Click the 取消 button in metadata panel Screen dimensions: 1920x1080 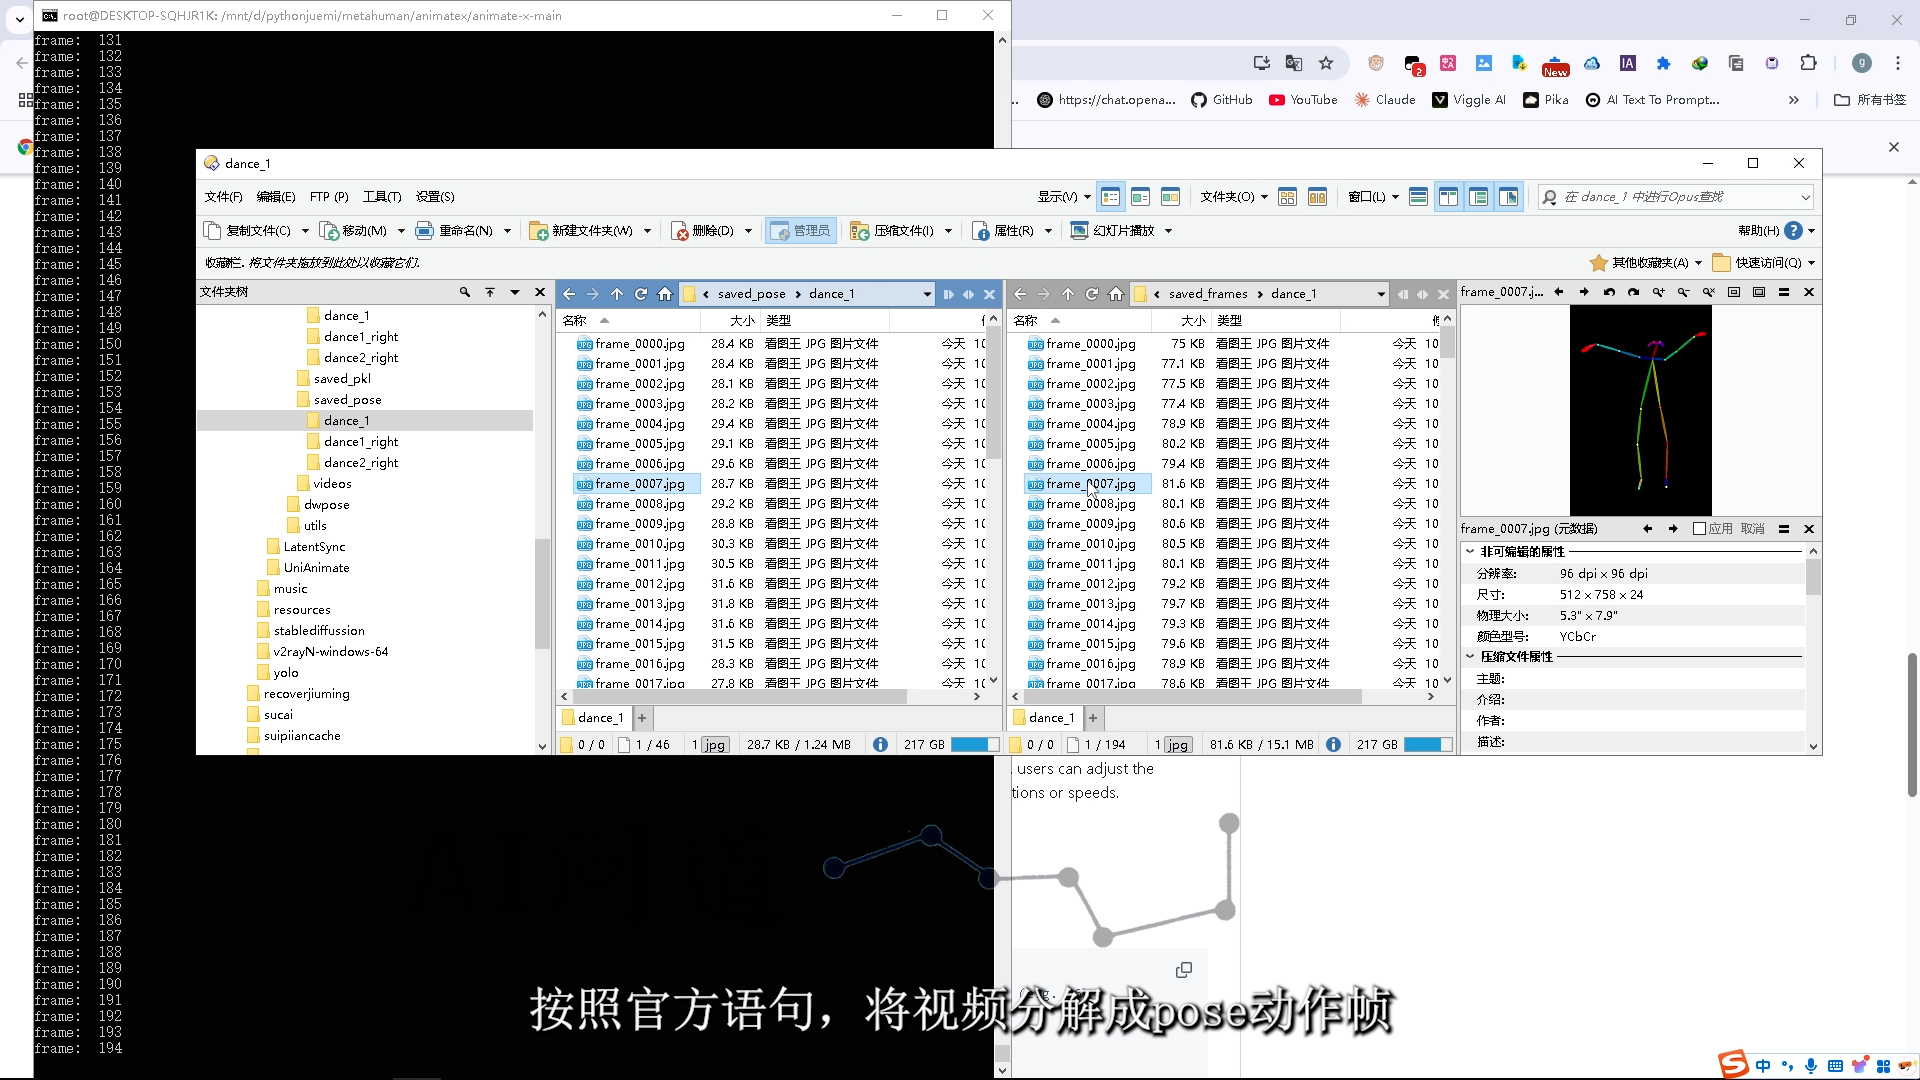(1752, 529)
